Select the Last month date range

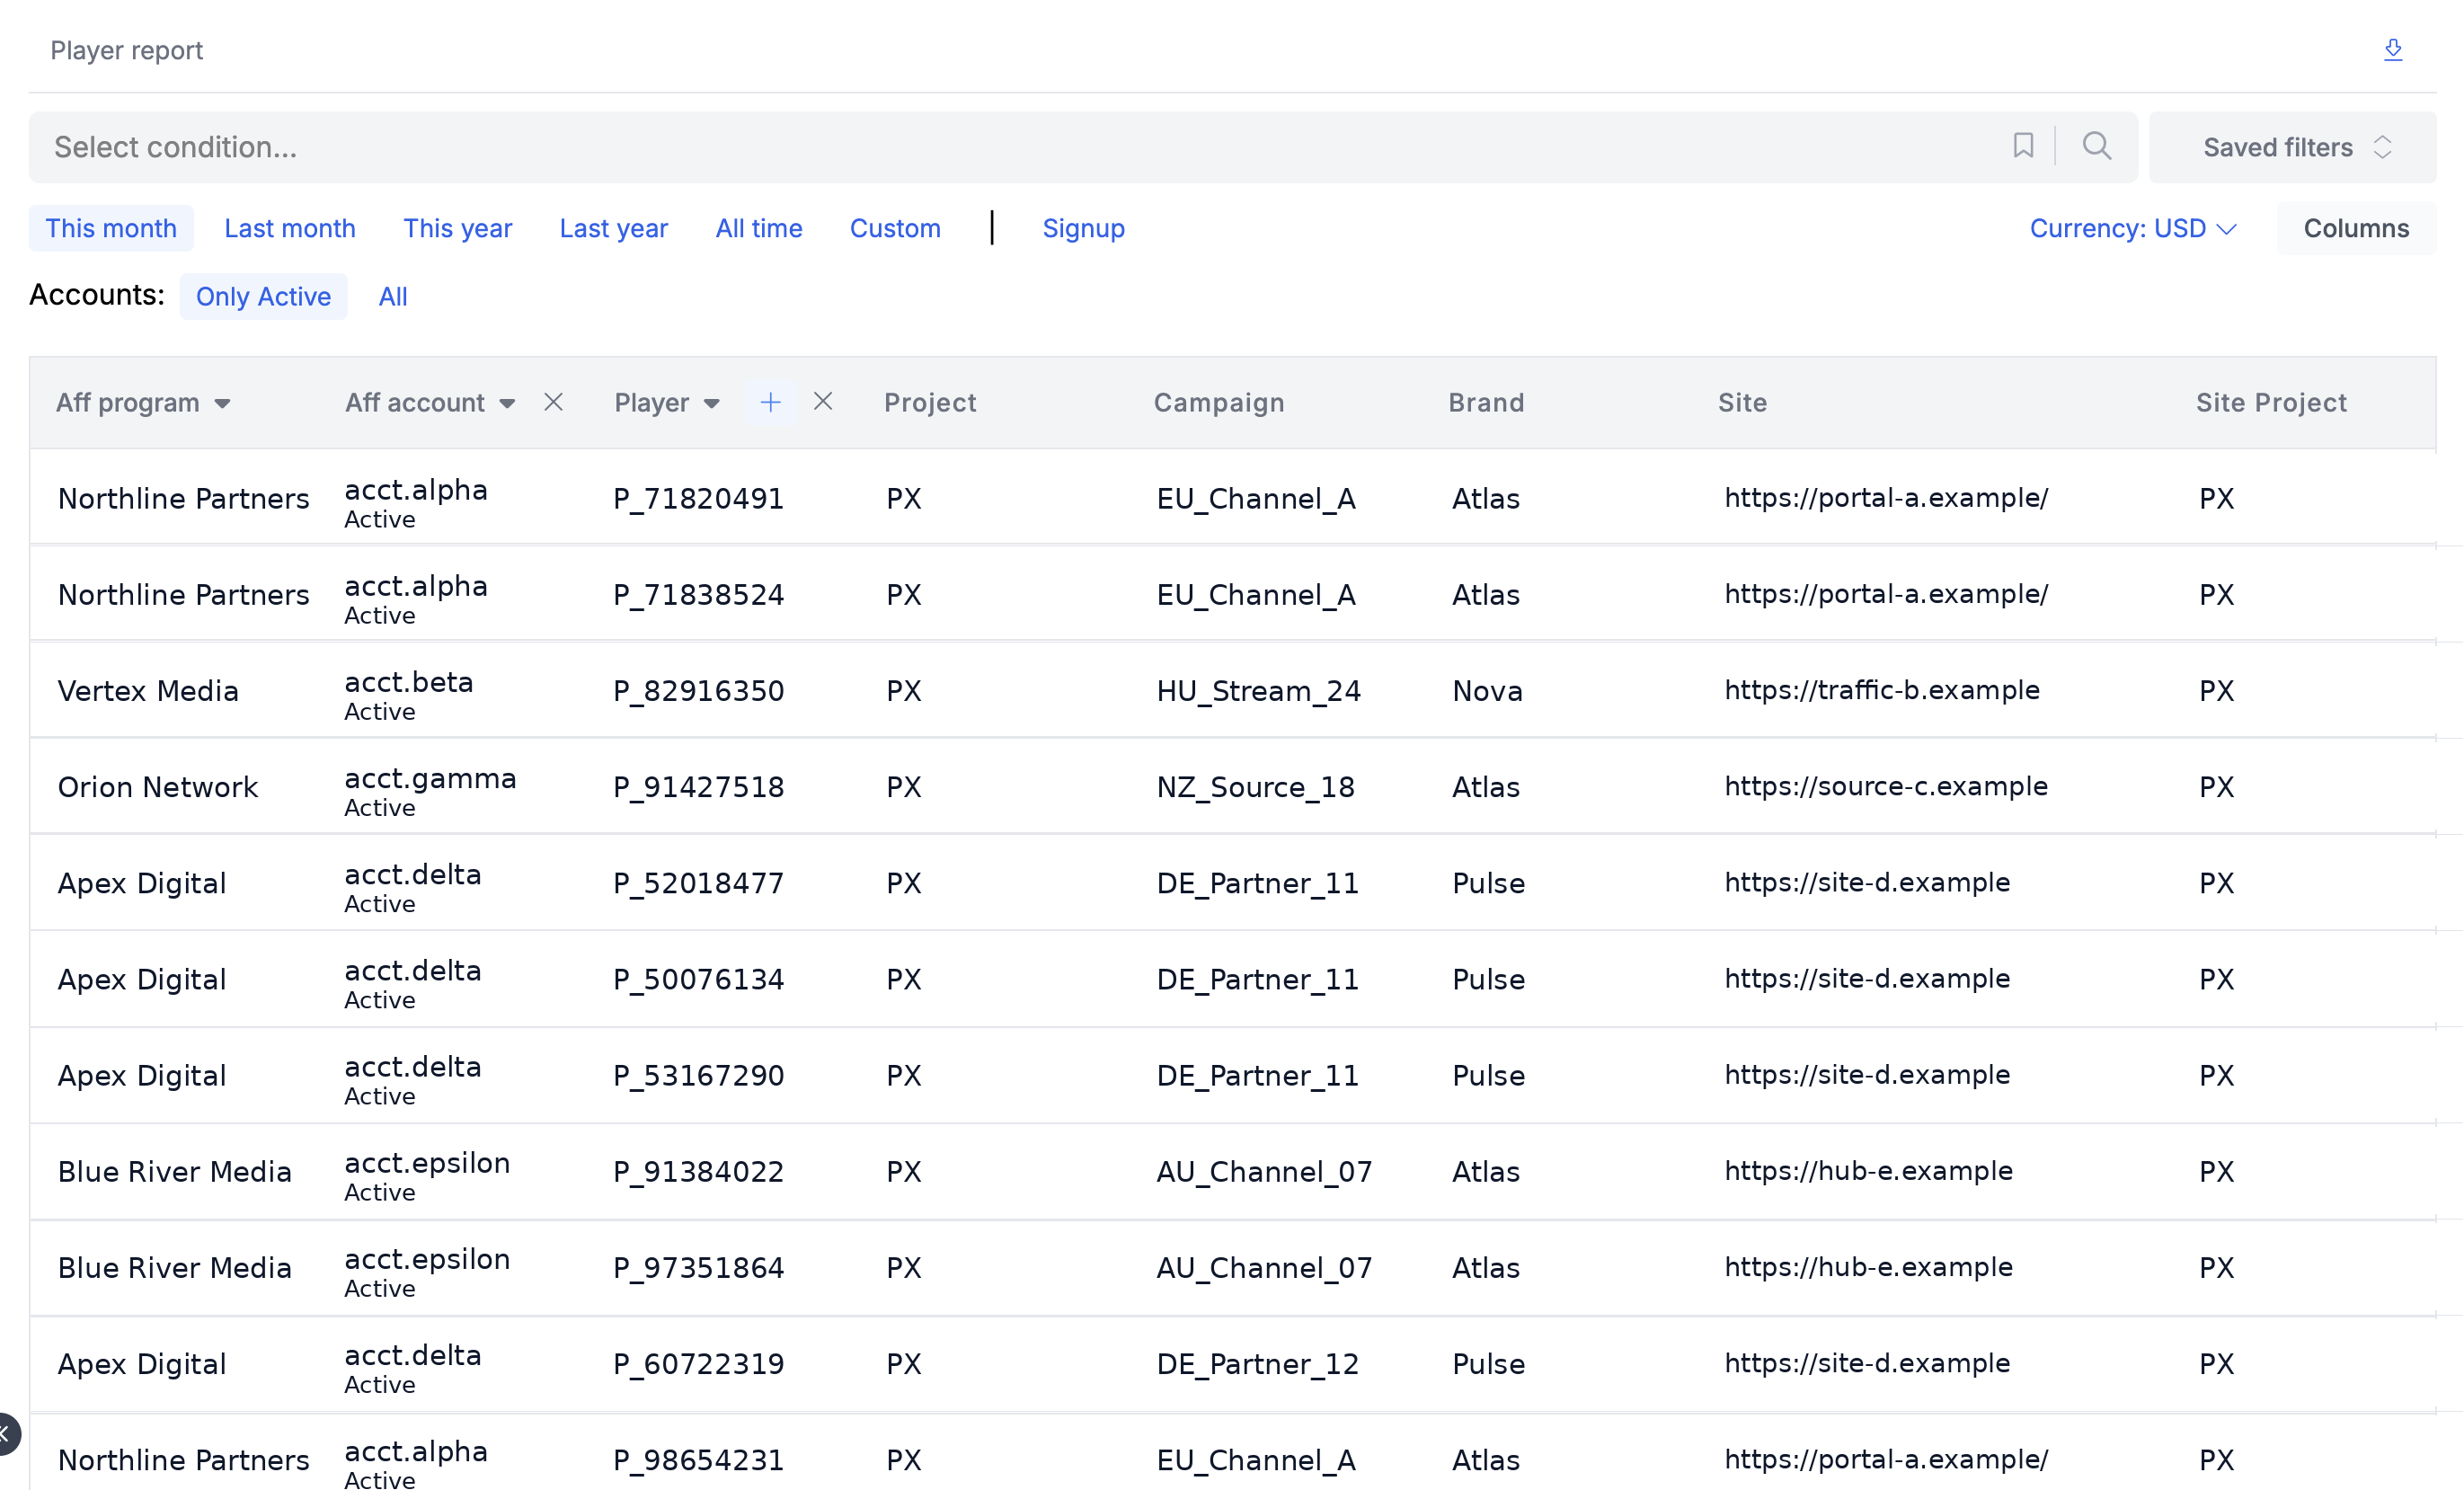click(x=290, y=228)
